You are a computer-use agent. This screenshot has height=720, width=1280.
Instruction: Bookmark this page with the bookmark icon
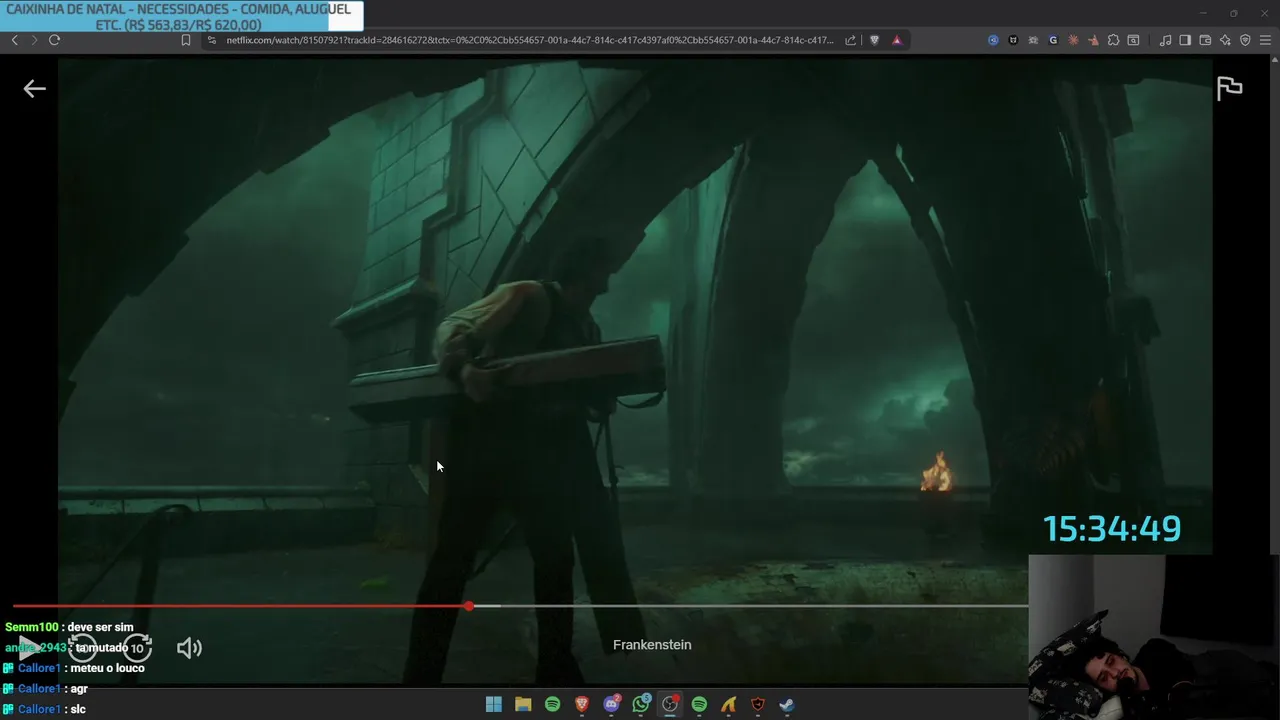point(186,40)
